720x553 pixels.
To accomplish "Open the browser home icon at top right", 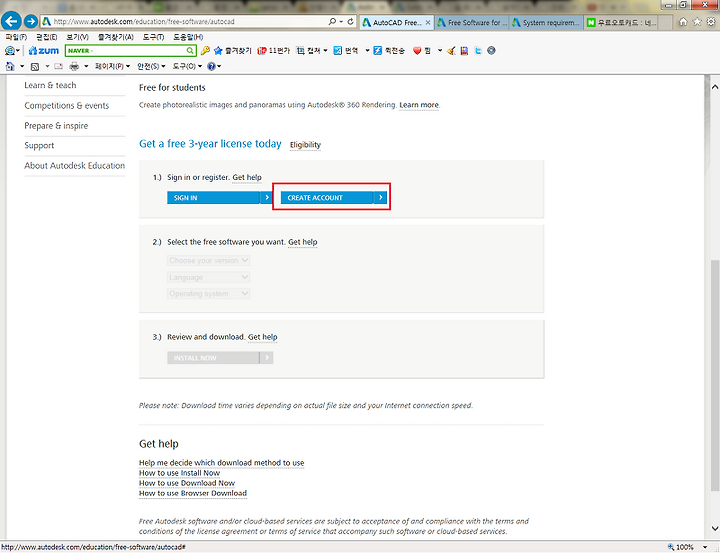I will coord(683,22).
